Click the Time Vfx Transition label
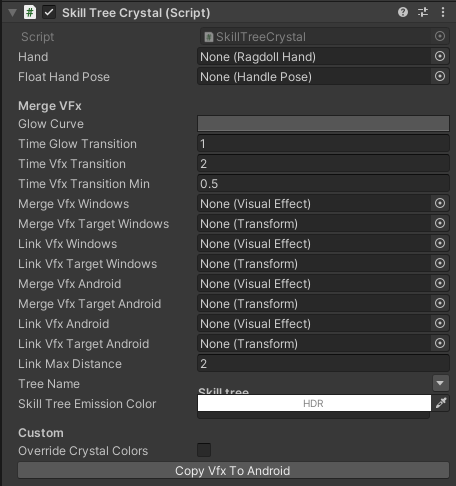This screenshot has width=456, height=486. click(x=72, y=164)
